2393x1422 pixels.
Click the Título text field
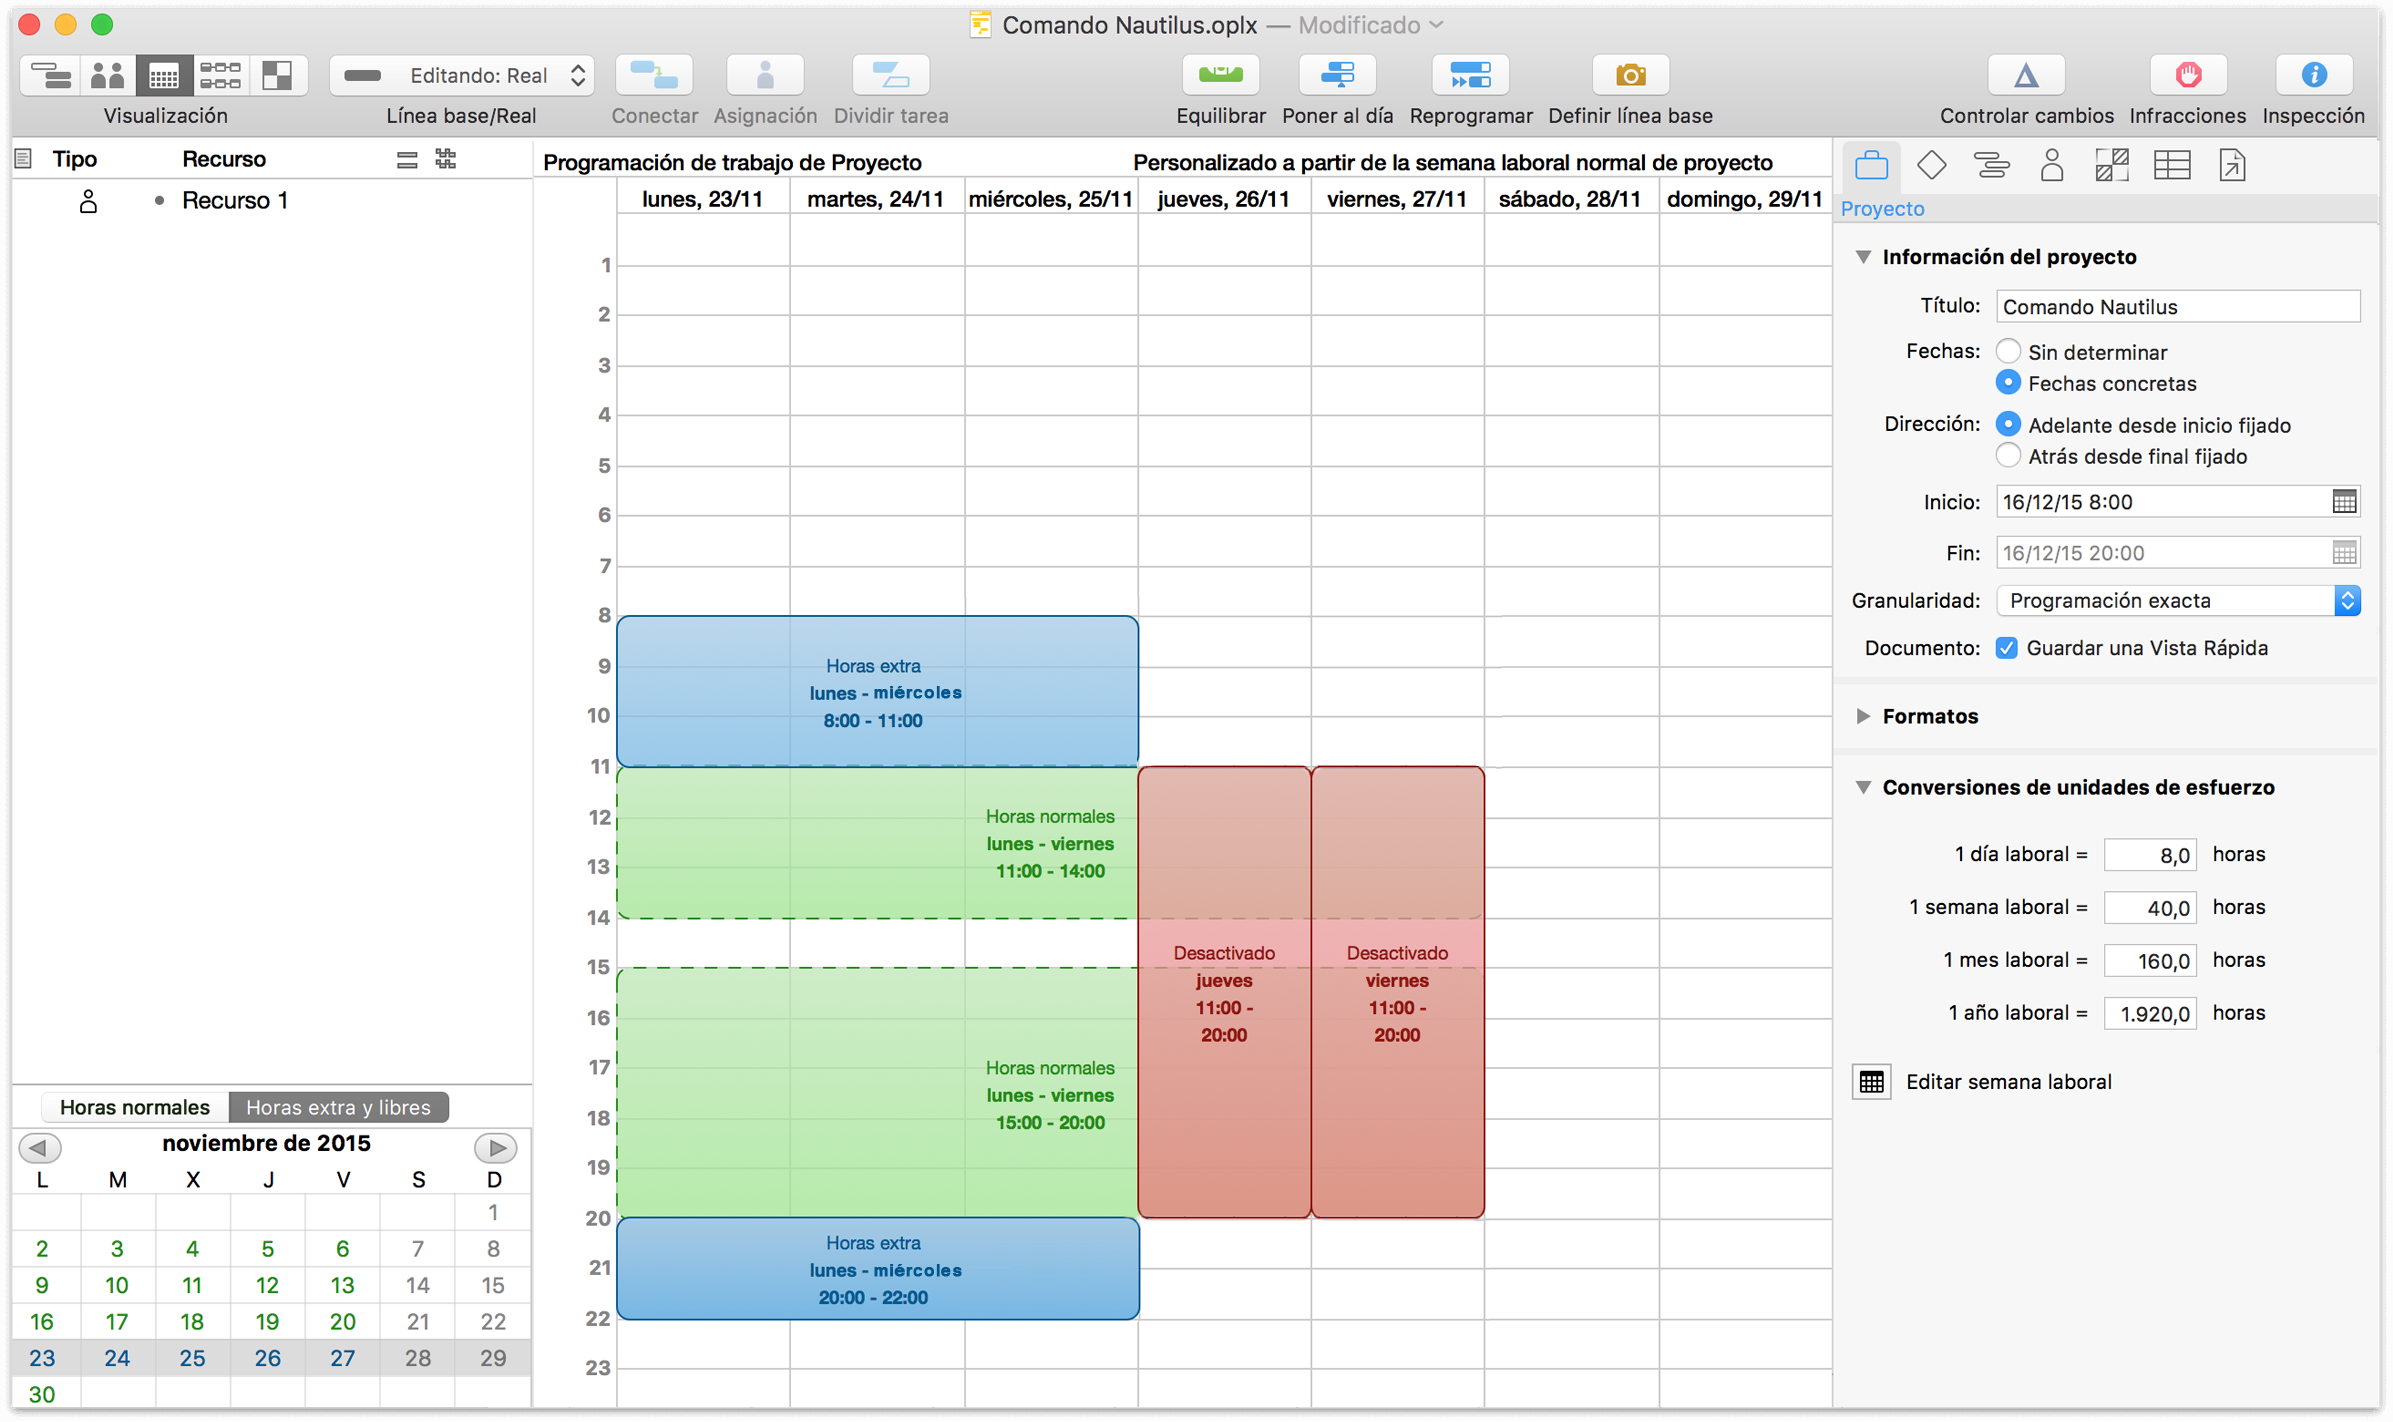click(x=2177, y=306)
